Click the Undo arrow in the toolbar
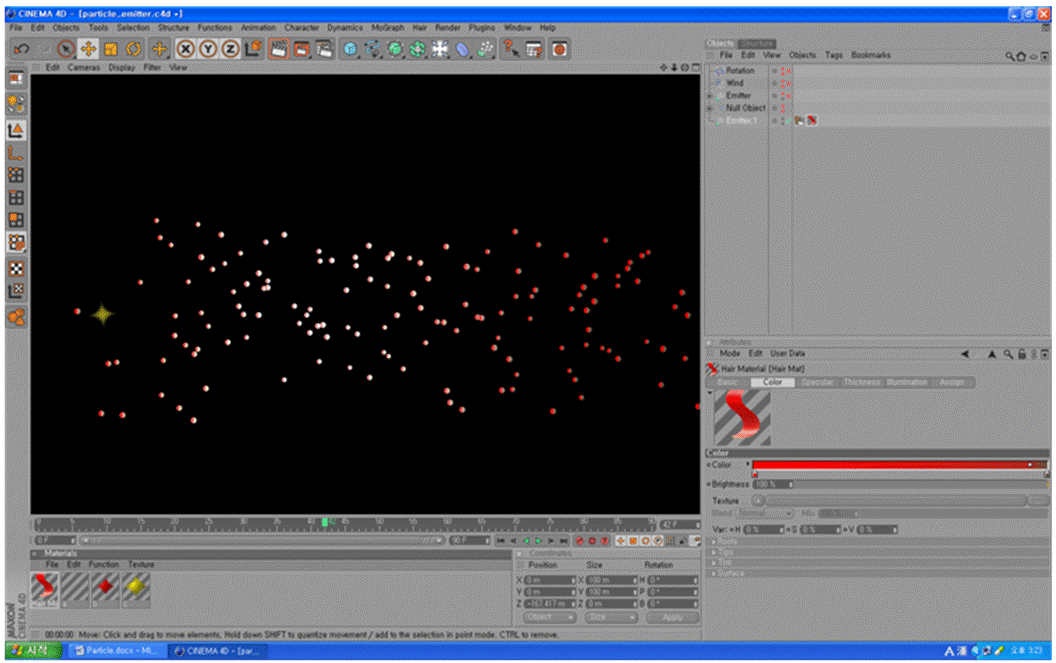Image resolution: width=1056 pixels, height=663 pixels. click(x=21, y=49)
